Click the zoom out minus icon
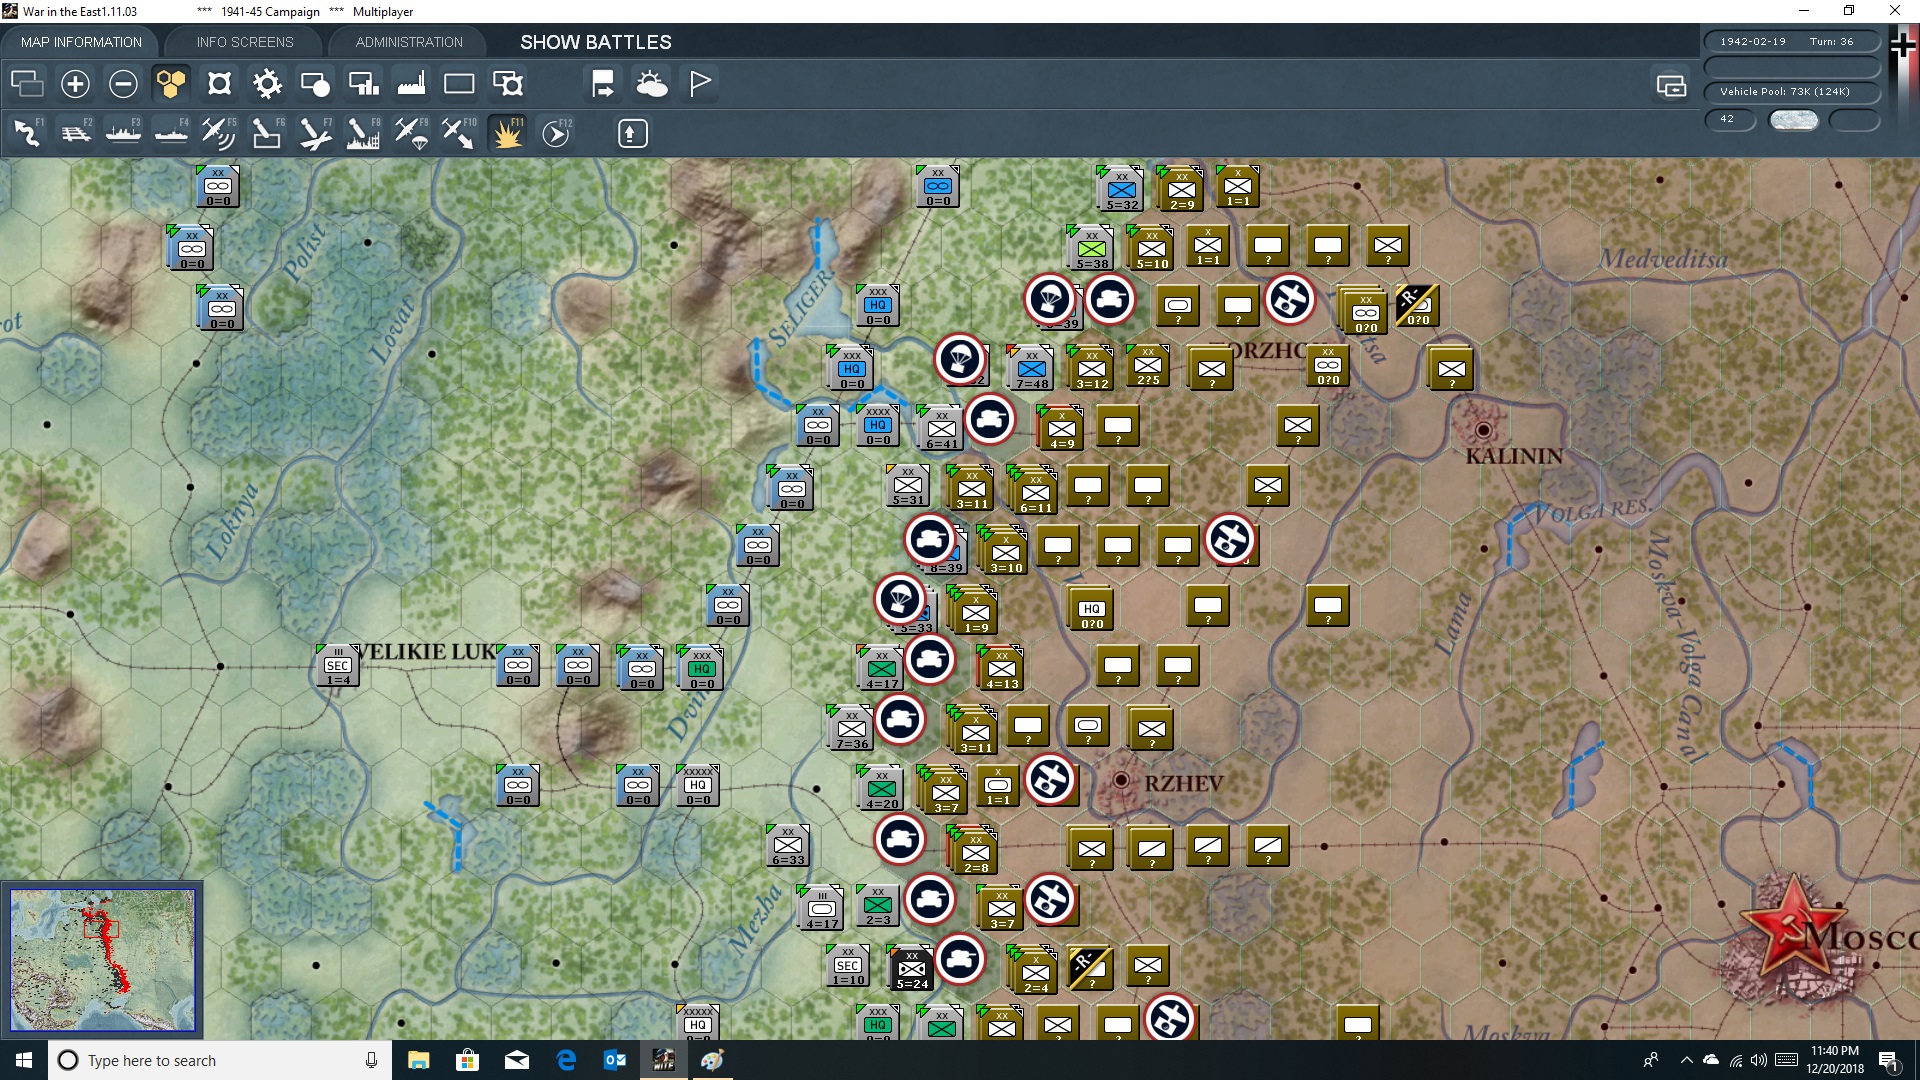This screenshot has width=1920, height=1080. 123,84
